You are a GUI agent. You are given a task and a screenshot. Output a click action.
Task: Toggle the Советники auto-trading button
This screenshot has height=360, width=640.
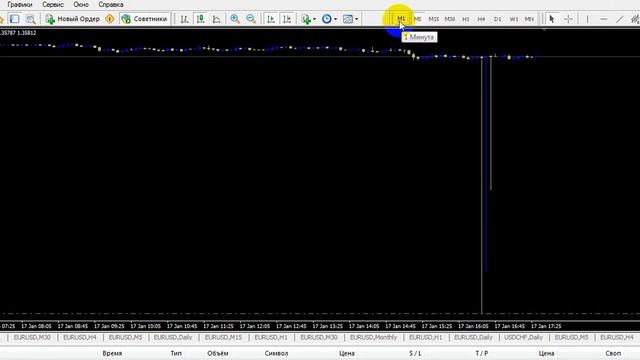pyautogui.click(x=145, y=19)
